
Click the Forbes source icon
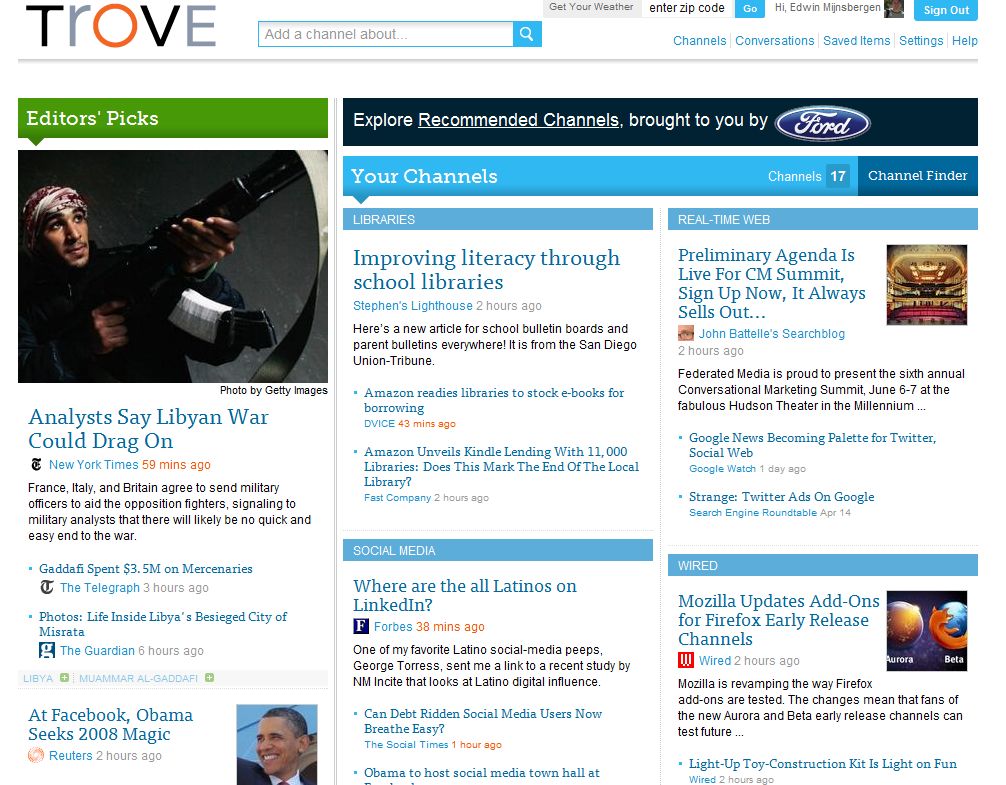click(361, 626)
